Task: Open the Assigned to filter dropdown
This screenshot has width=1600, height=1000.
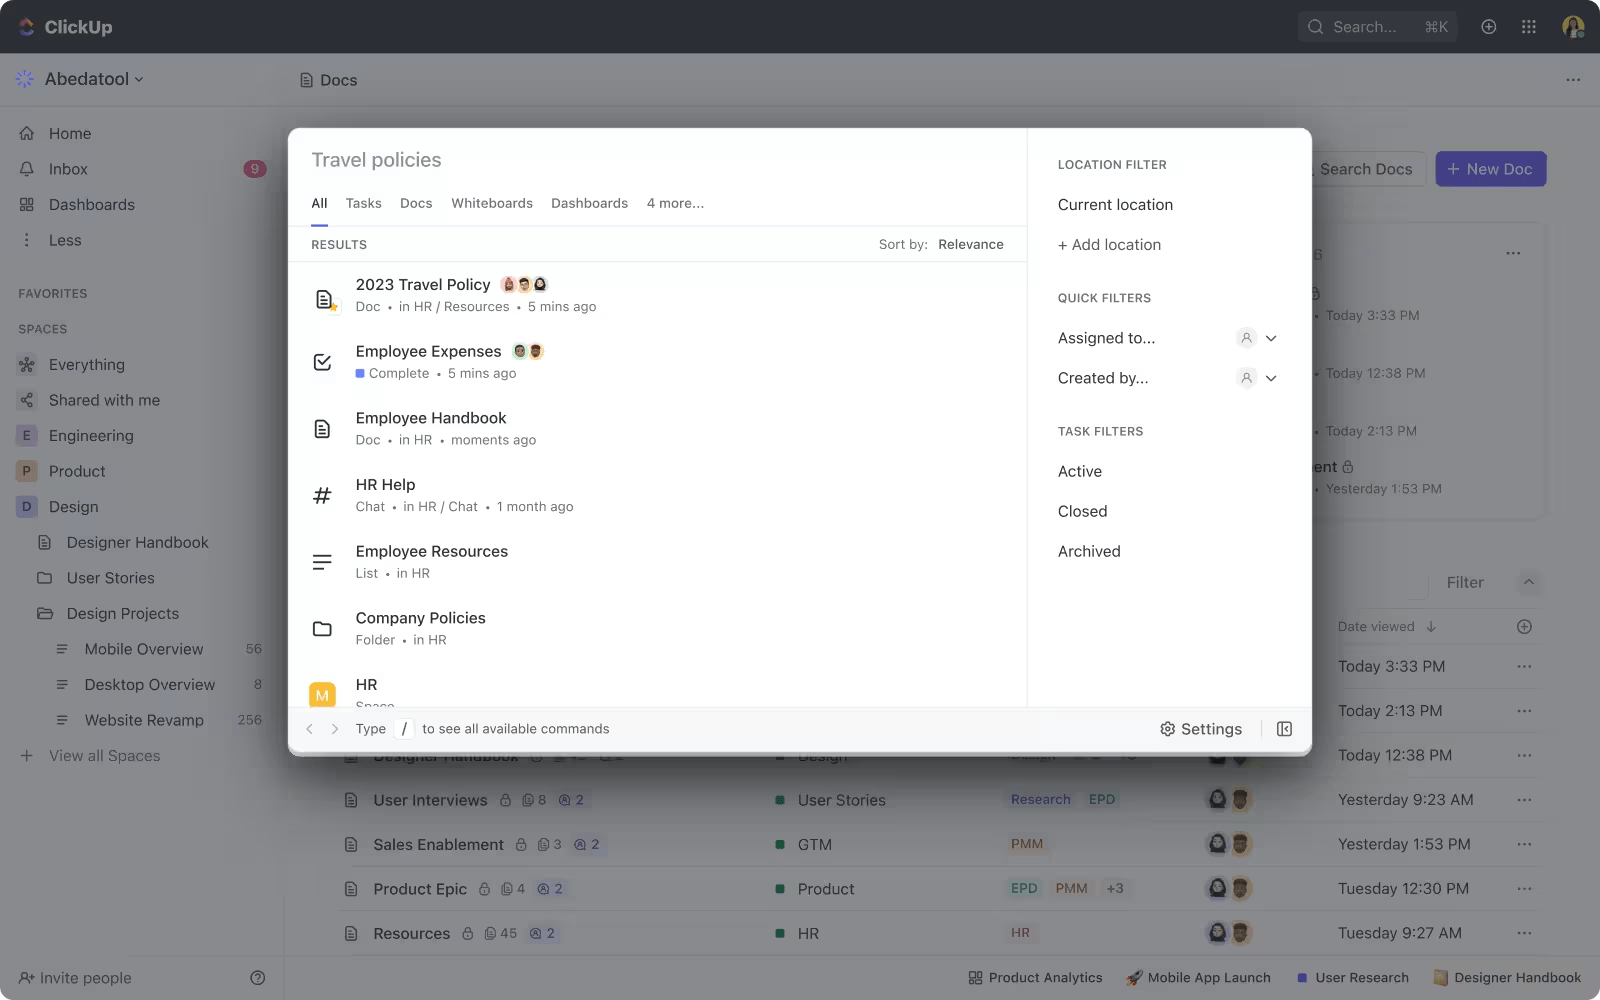Action: pos(1271,338)
